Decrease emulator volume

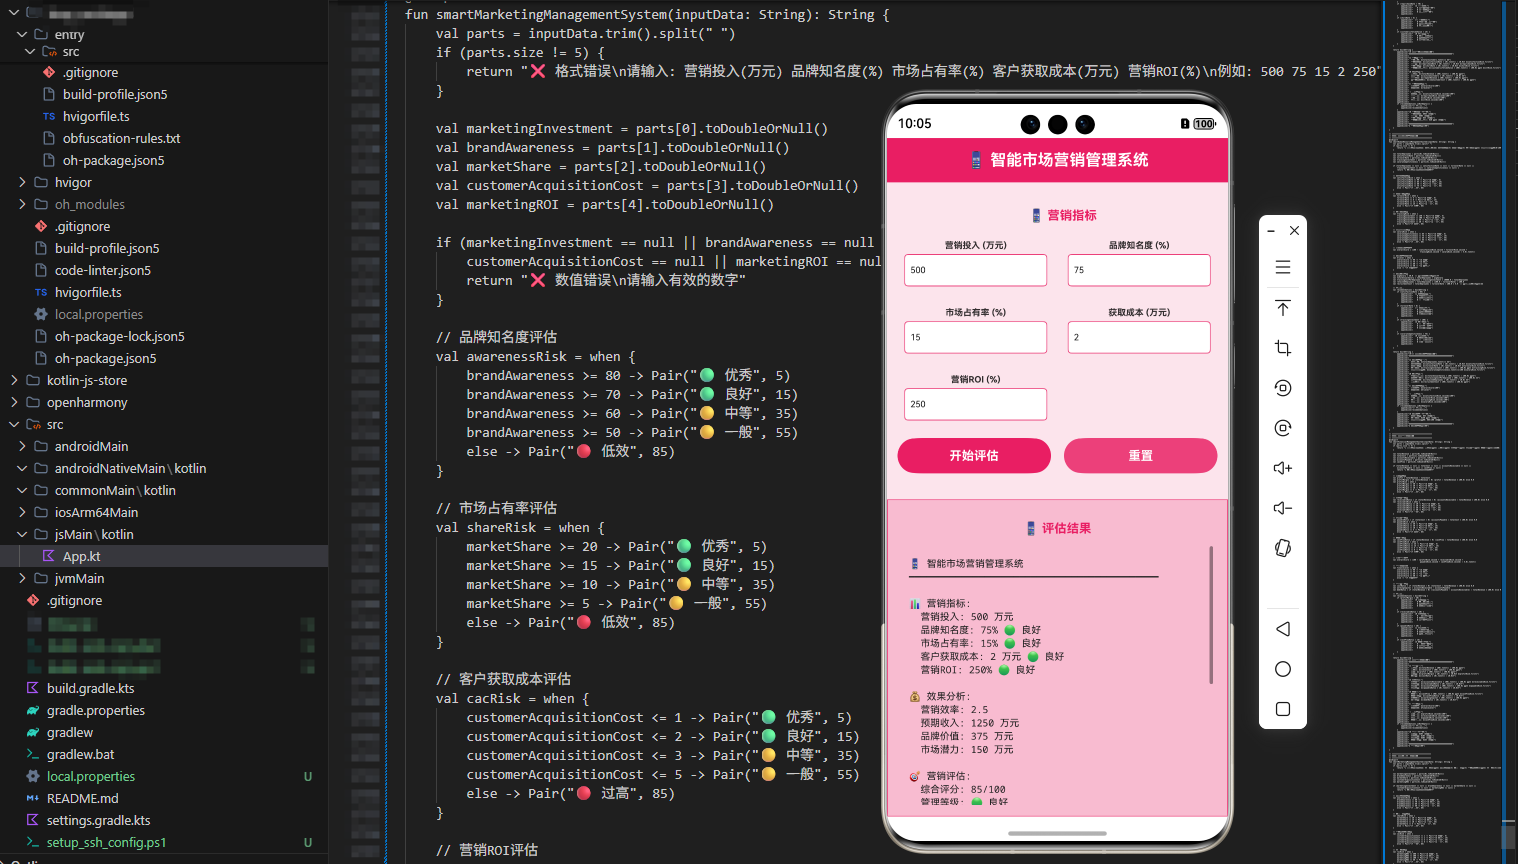pos(1283,508)
